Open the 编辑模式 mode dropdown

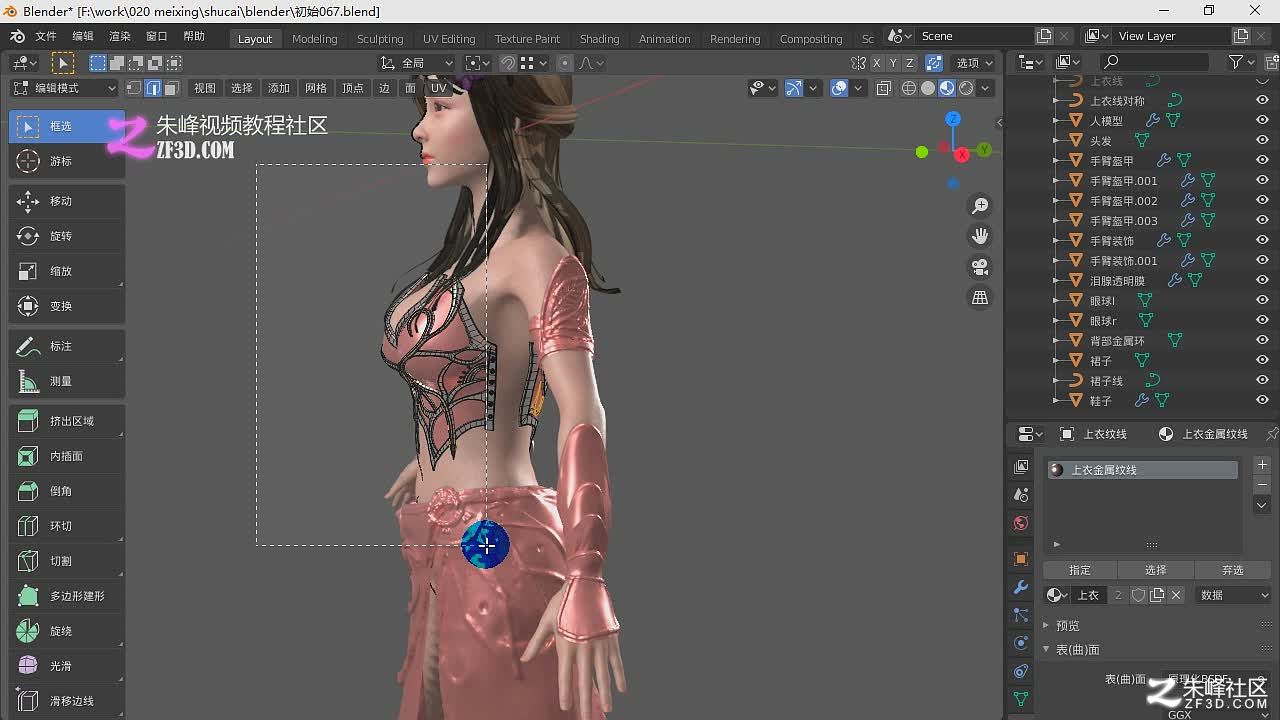pos(64,88)
